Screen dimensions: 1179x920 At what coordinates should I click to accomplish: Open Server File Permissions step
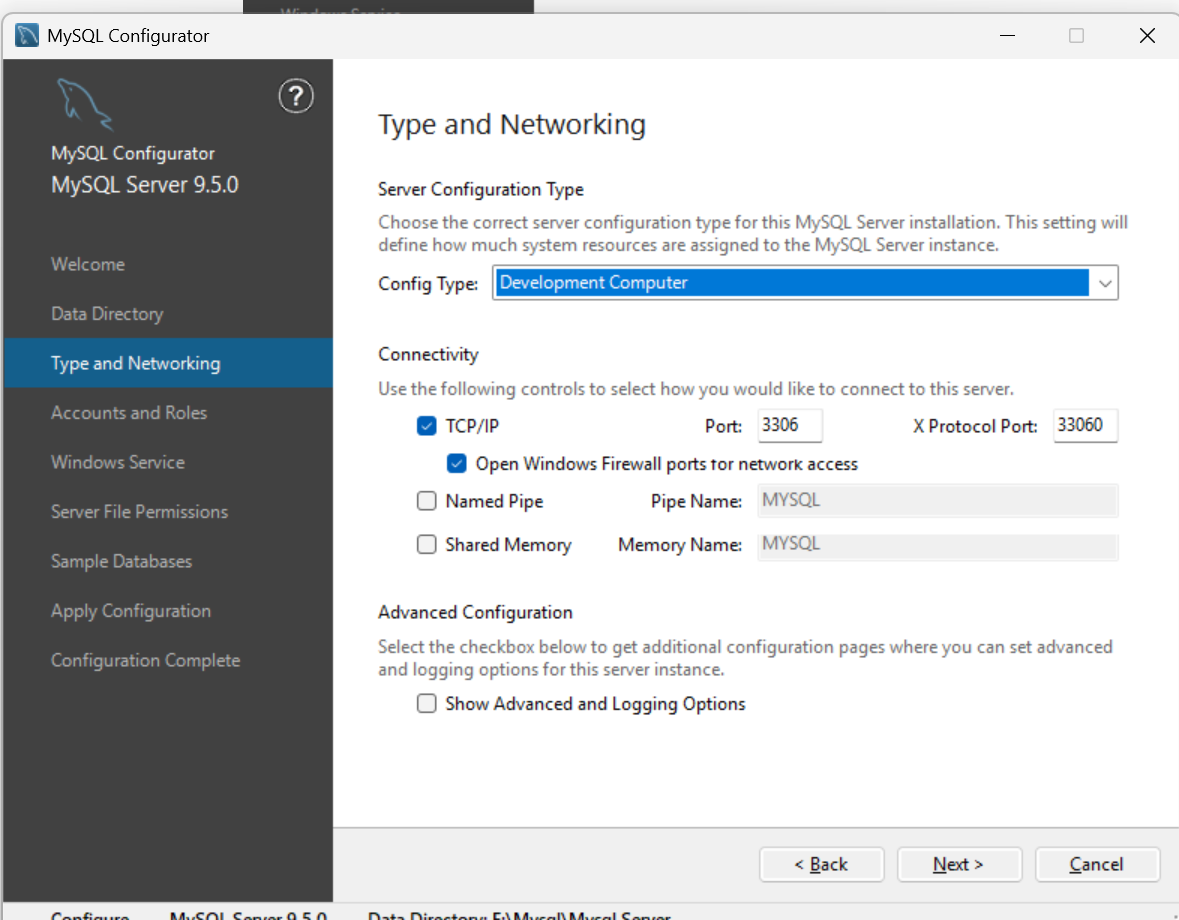[139, 512]
